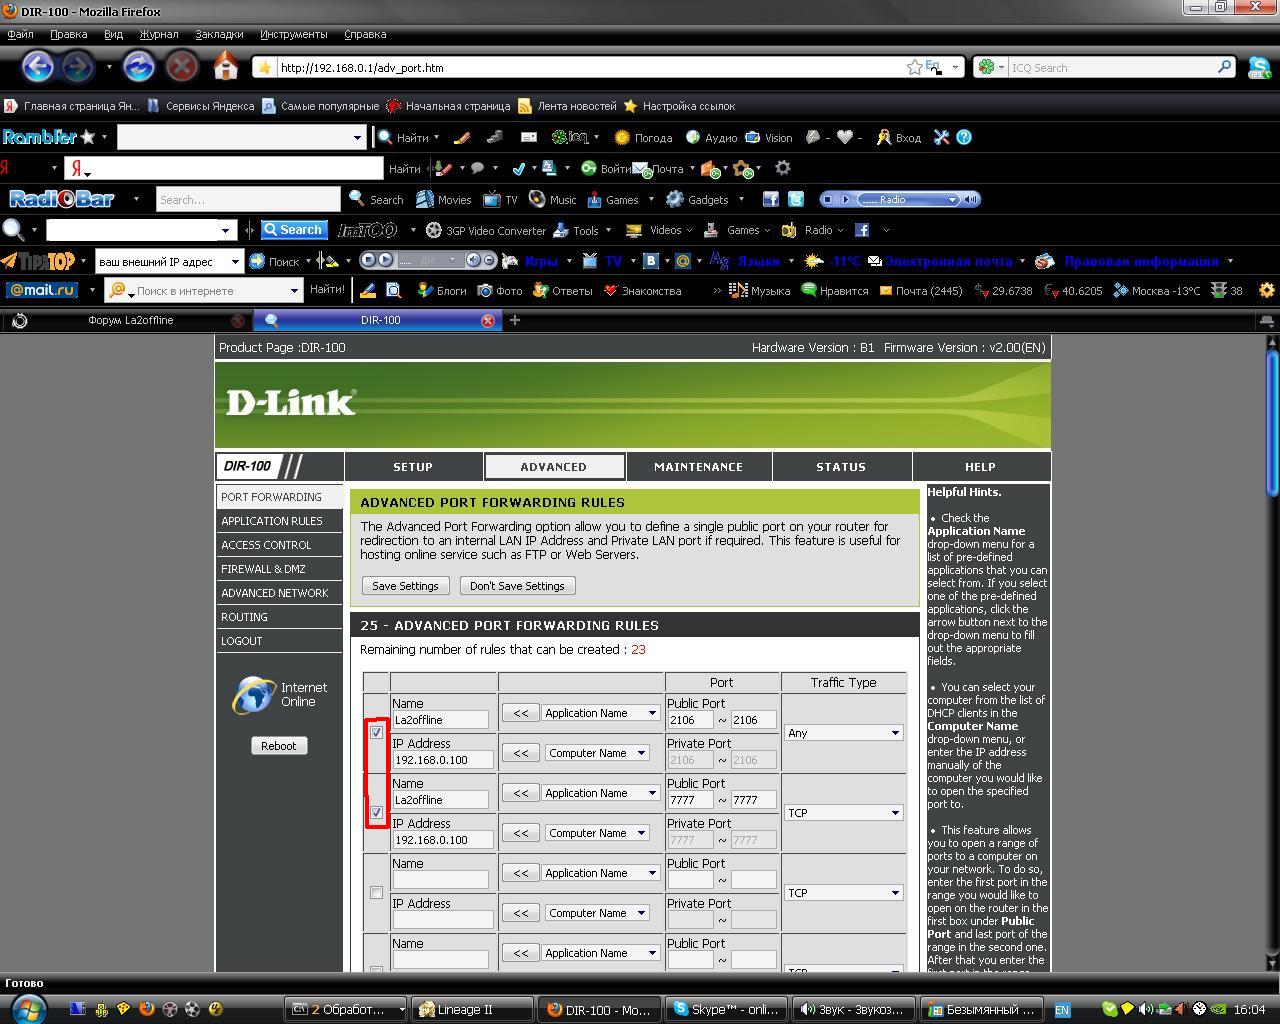Open Rambler Погода weather
This screenshot has width=1280, height=1024.
[x=643, y=137]
